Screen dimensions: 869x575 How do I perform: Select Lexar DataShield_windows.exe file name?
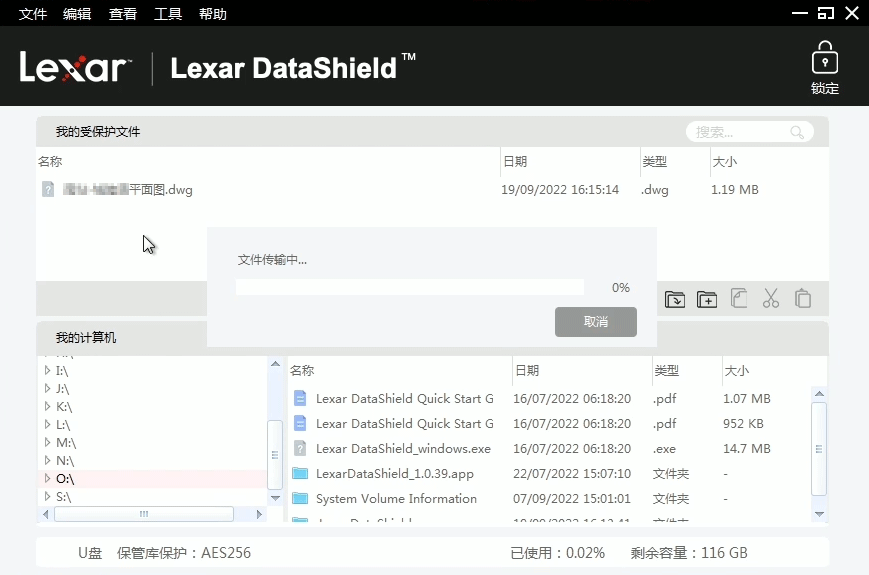[x=403, y=448]
